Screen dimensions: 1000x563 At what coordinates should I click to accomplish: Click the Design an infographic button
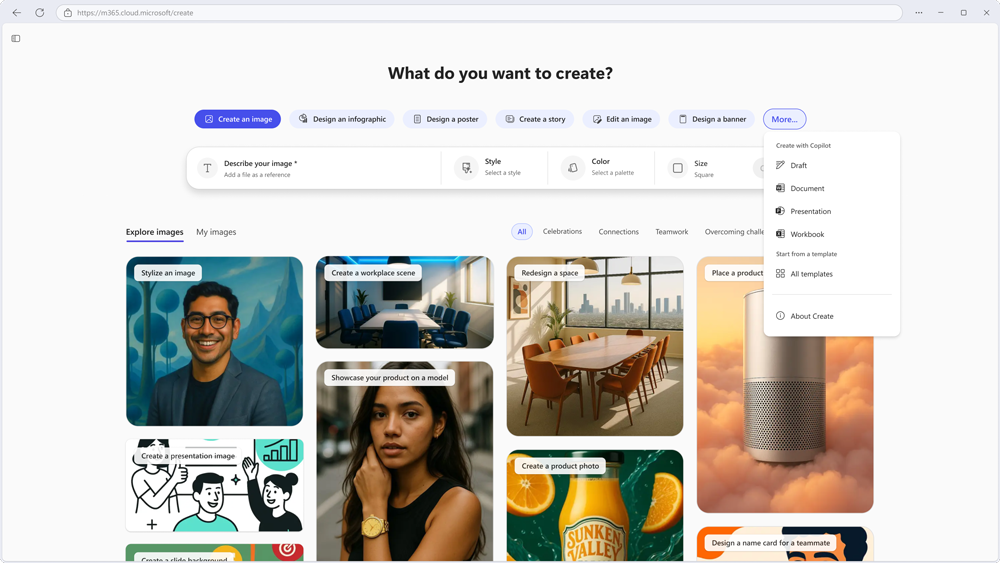(342, 119)
